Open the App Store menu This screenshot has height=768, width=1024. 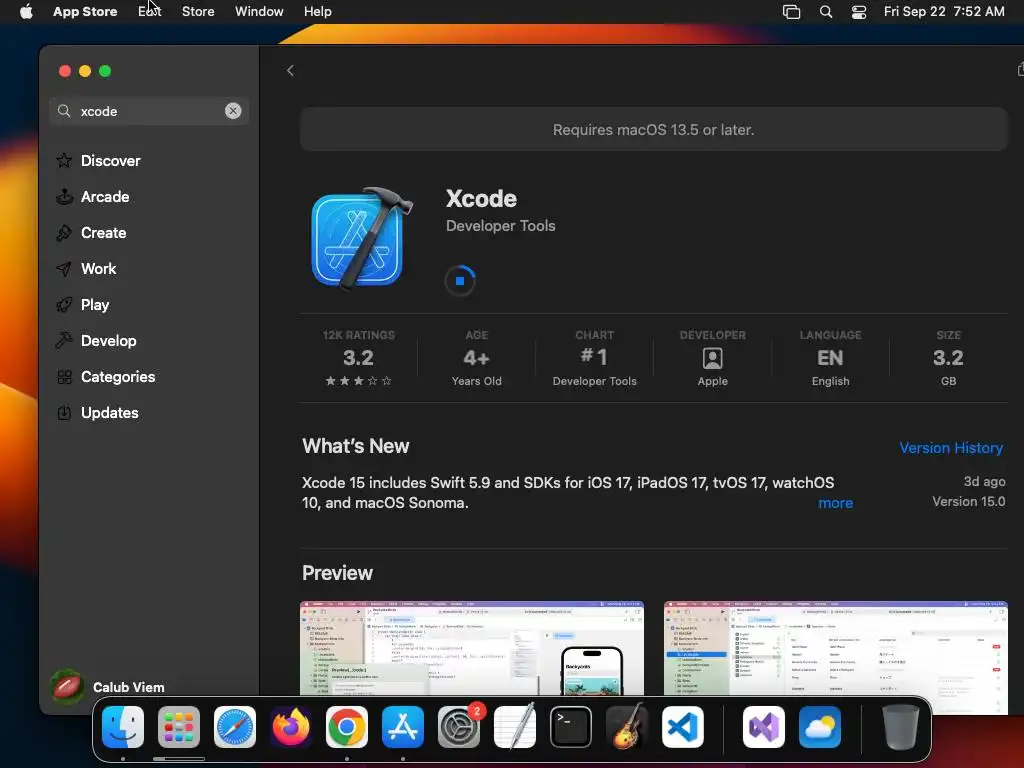[x=85, y=11]
